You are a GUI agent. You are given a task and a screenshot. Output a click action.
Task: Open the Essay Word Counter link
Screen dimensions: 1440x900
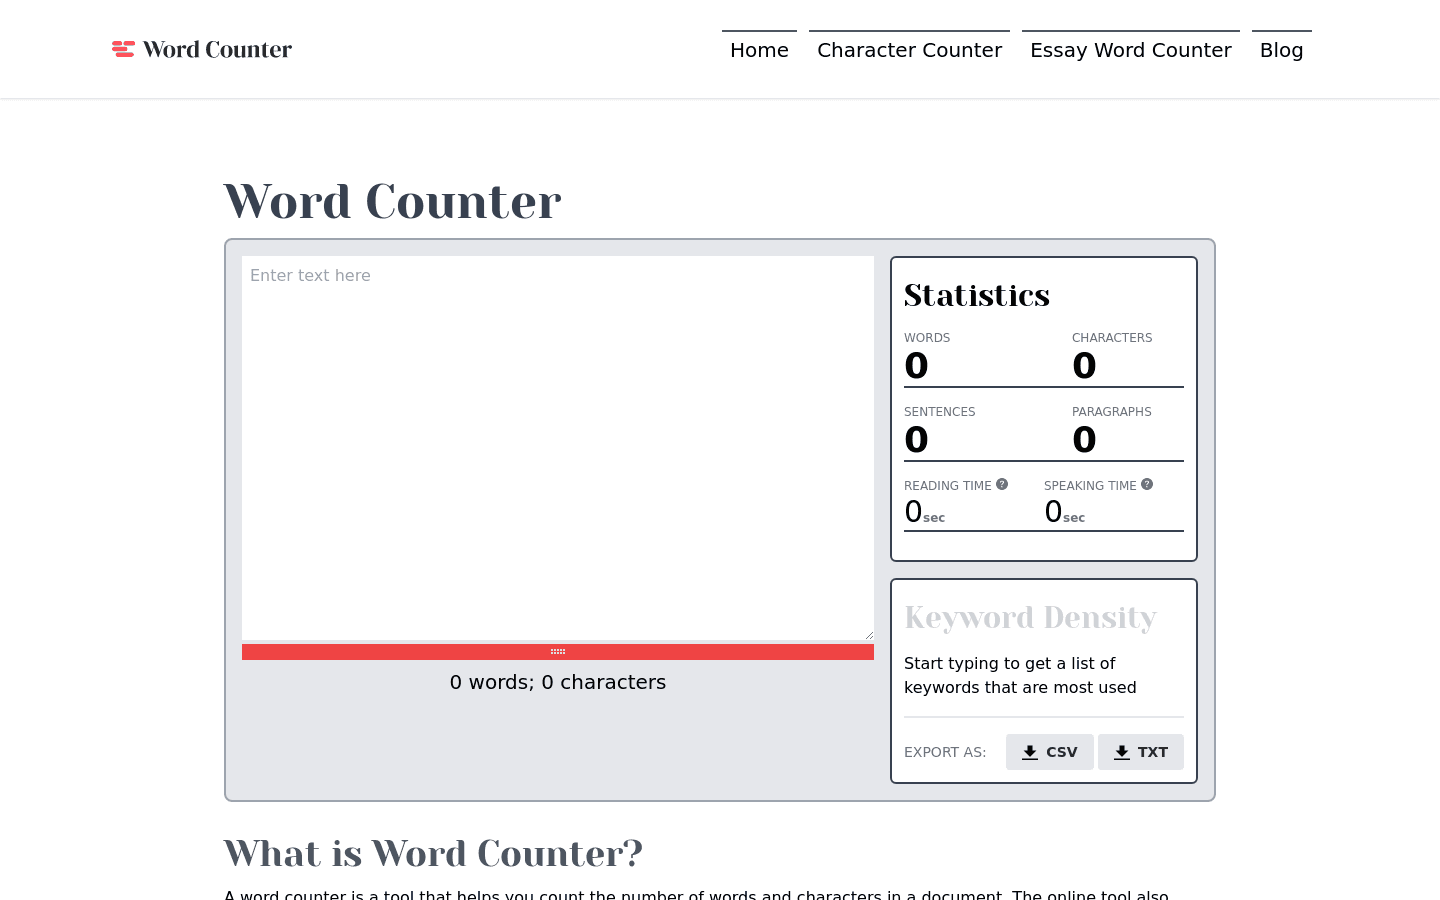(x=1130, y=50)
